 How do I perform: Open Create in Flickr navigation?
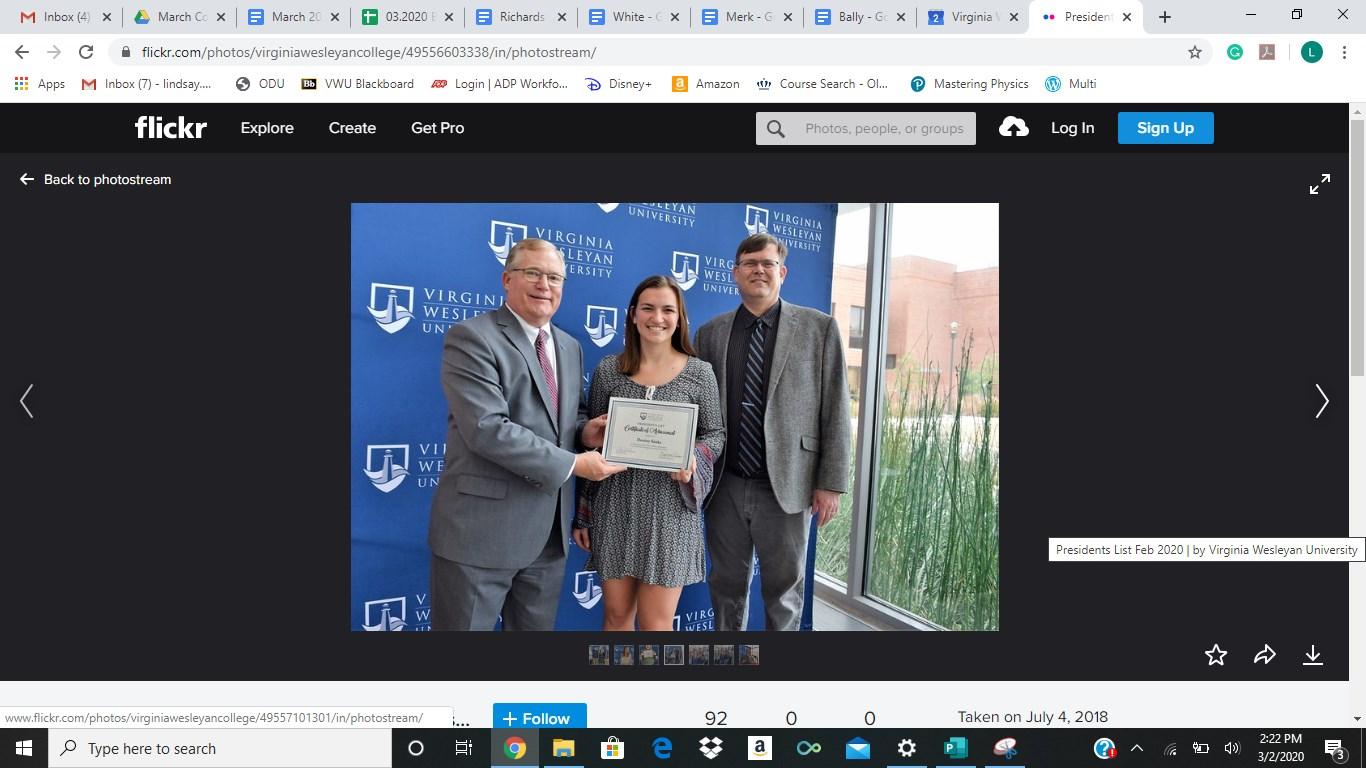pos(352,128)
